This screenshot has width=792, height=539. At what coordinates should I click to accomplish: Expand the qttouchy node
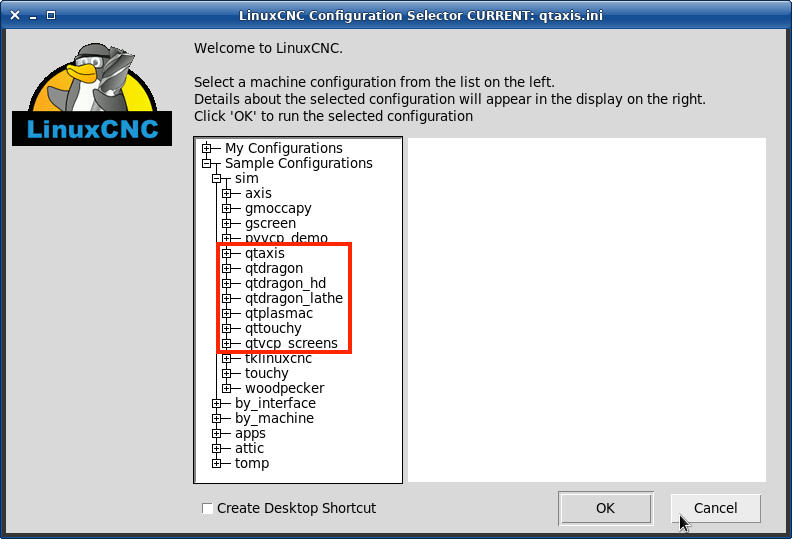click(x=227, y=328)
